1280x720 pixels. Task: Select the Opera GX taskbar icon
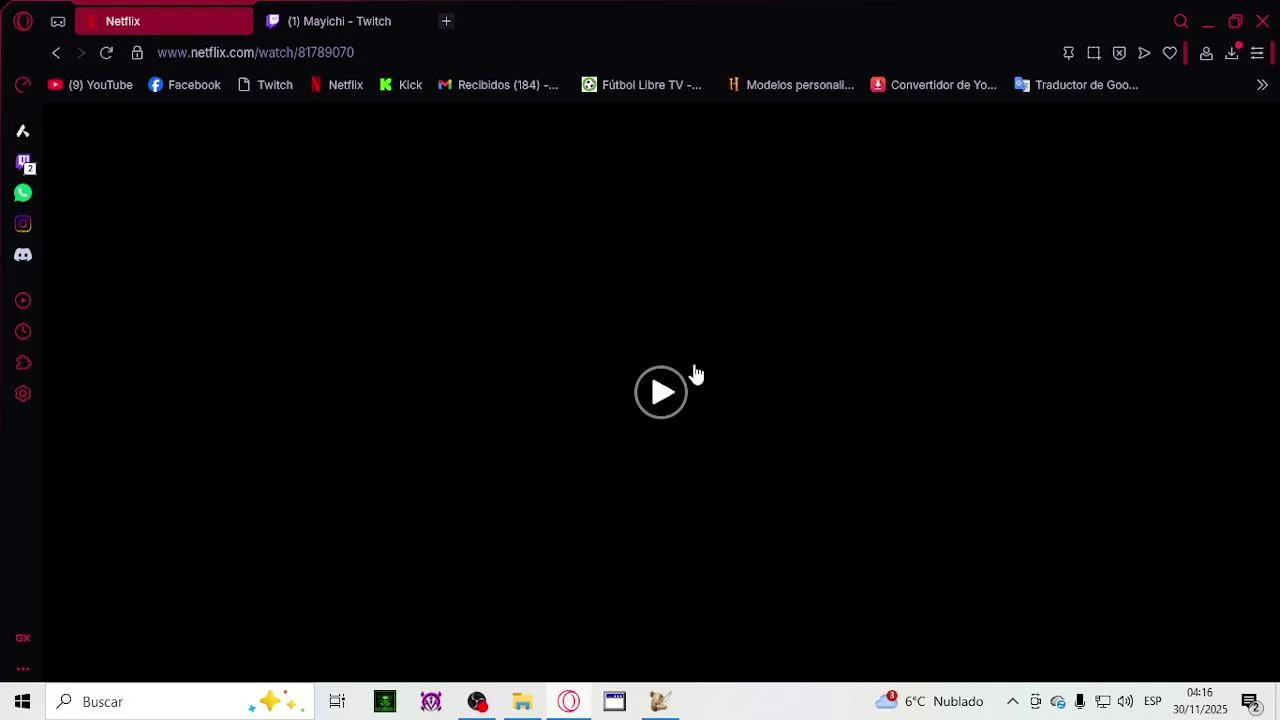point(569,702)
